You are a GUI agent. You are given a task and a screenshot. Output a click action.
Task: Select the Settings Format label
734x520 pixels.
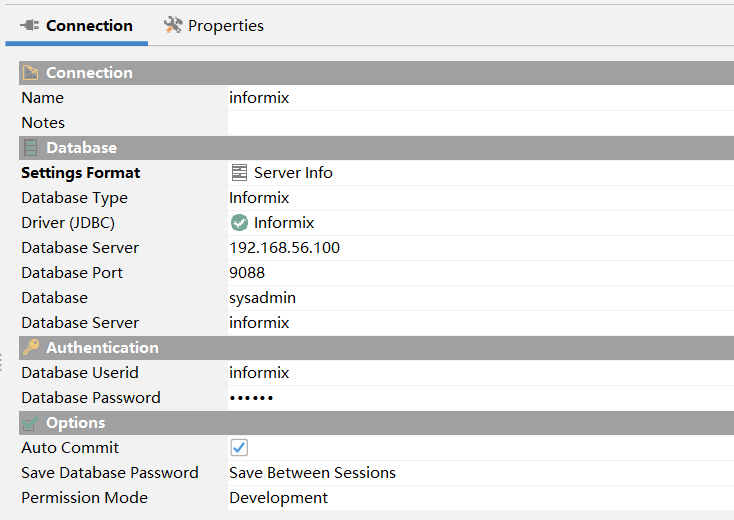point(81,173)
